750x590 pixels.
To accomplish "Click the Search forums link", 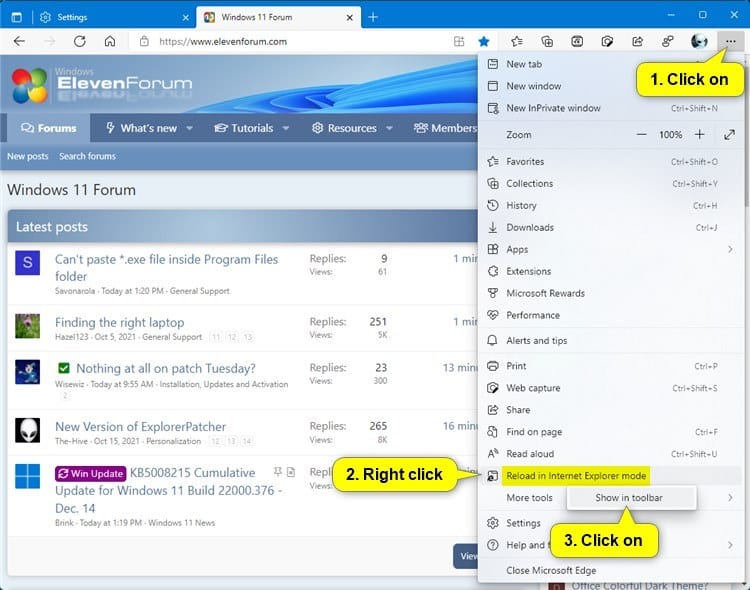I will (88, 156).
